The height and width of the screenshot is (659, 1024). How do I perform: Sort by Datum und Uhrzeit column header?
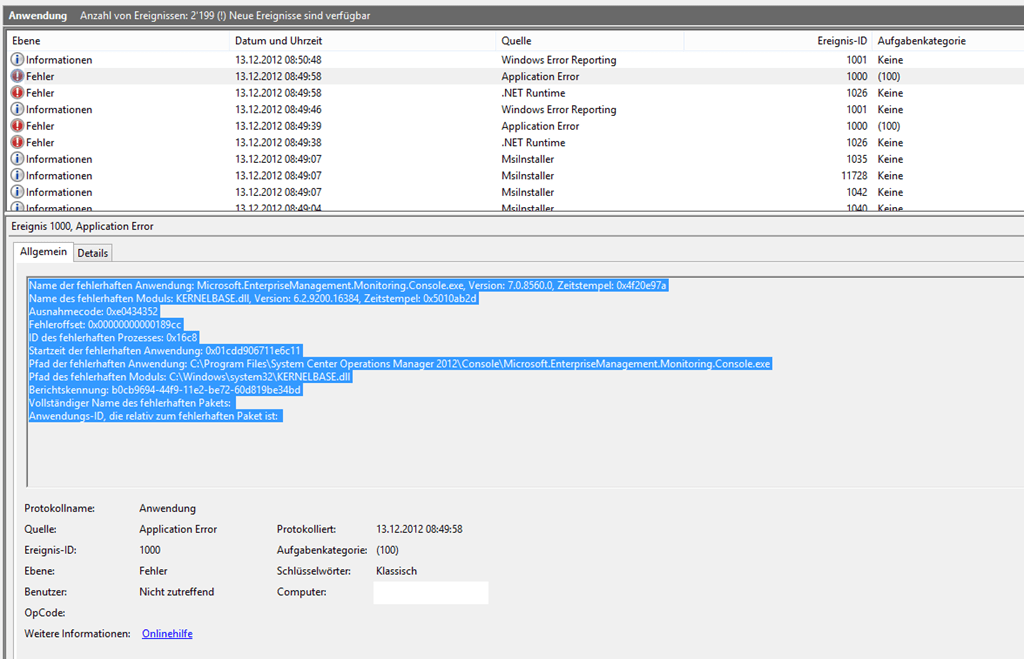tap(362, 40)
